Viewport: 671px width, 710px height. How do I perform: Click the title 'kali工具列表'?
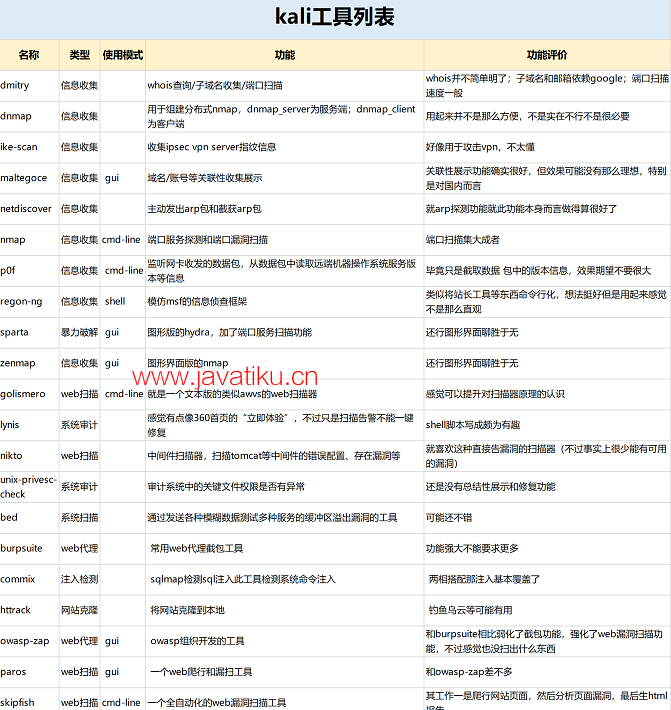(x=335, y=17)
